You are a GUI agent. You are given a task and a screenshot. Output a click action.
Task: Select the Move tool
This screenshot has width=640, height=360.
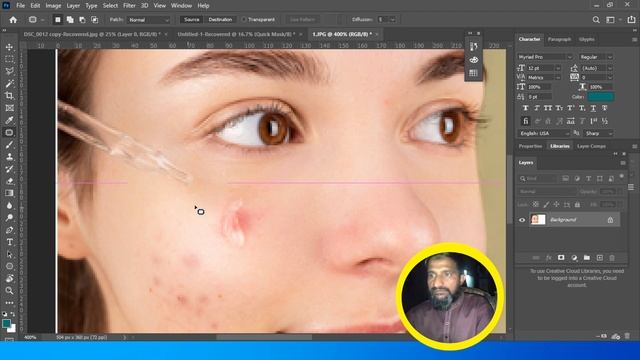tap(9, 47)
